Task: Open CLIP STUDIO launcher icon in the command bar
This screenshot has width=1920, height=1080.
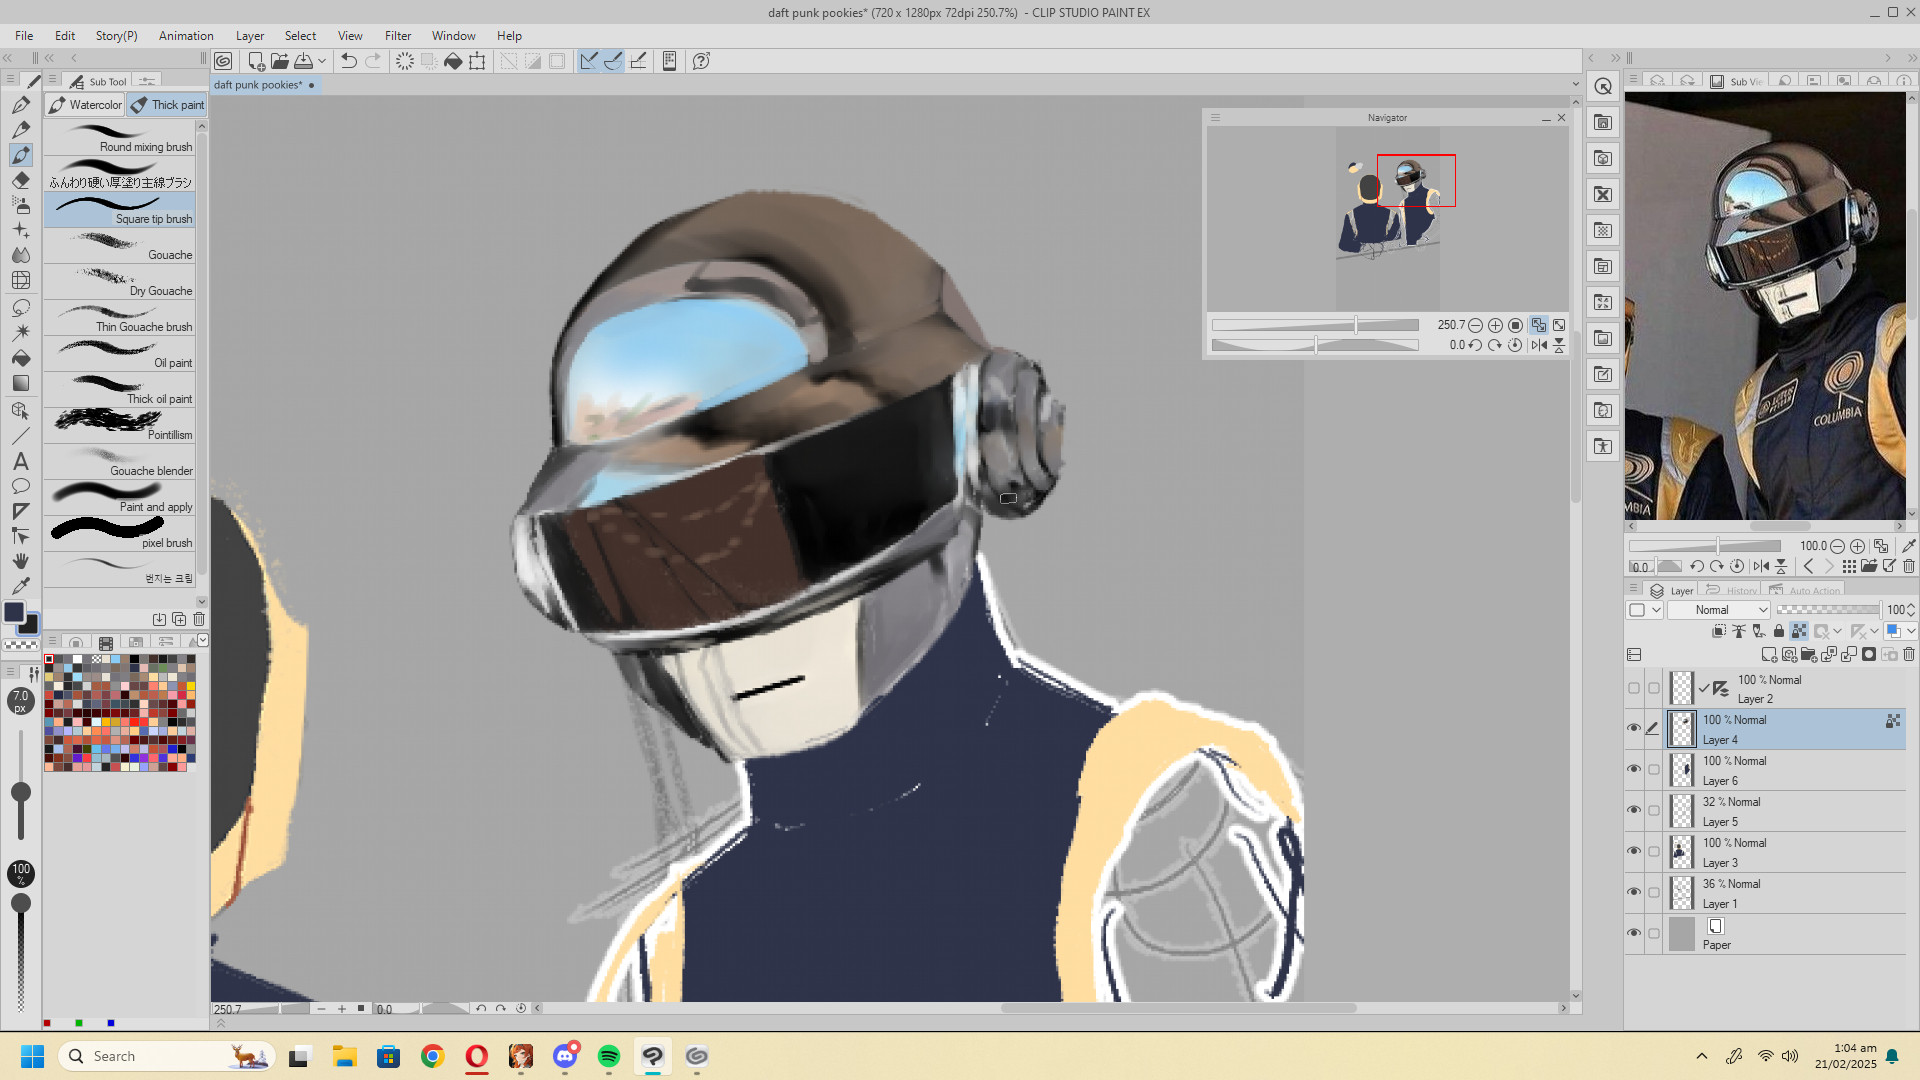Action: tap(223, 61)
